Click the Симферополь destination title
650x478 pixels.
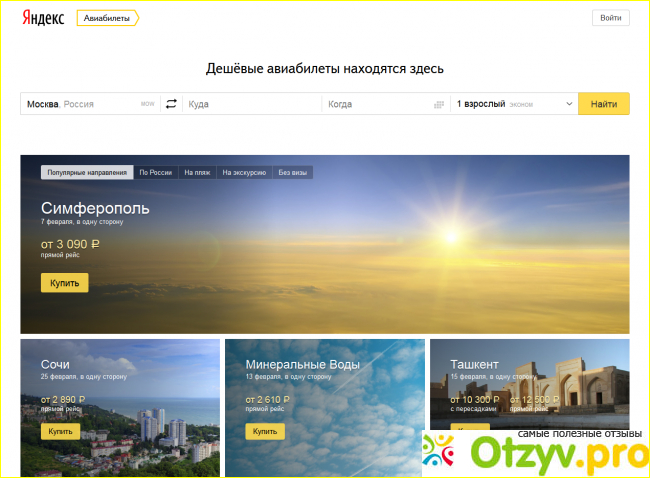pos(95,208)
